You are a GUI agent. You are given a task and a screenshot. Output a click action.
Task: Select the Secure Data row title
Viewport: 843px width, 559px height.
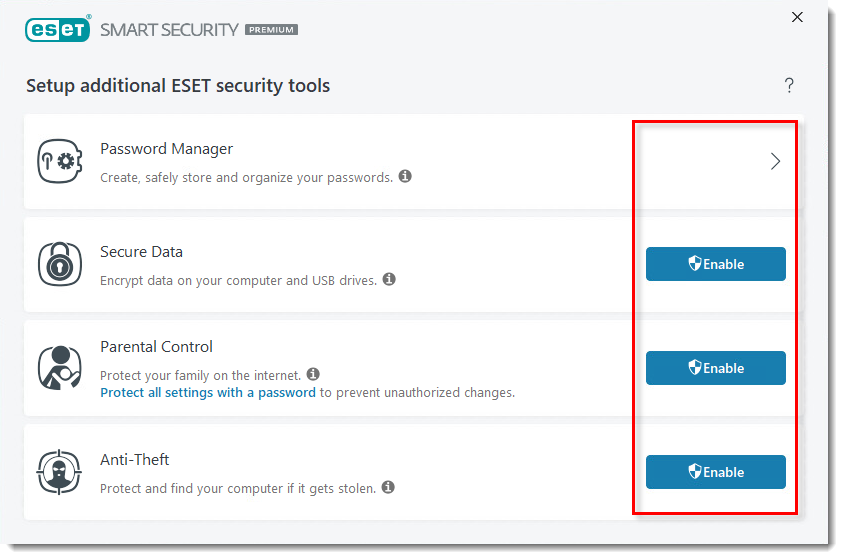[141, 252]
